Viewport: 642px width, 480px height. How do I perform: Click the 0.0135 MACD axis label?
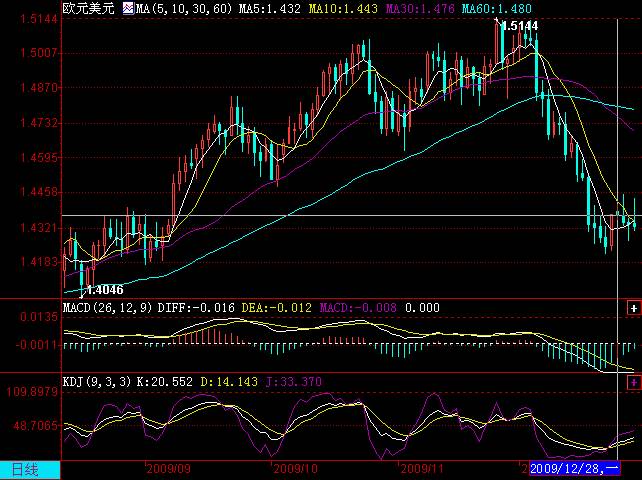tap(39, 317)
